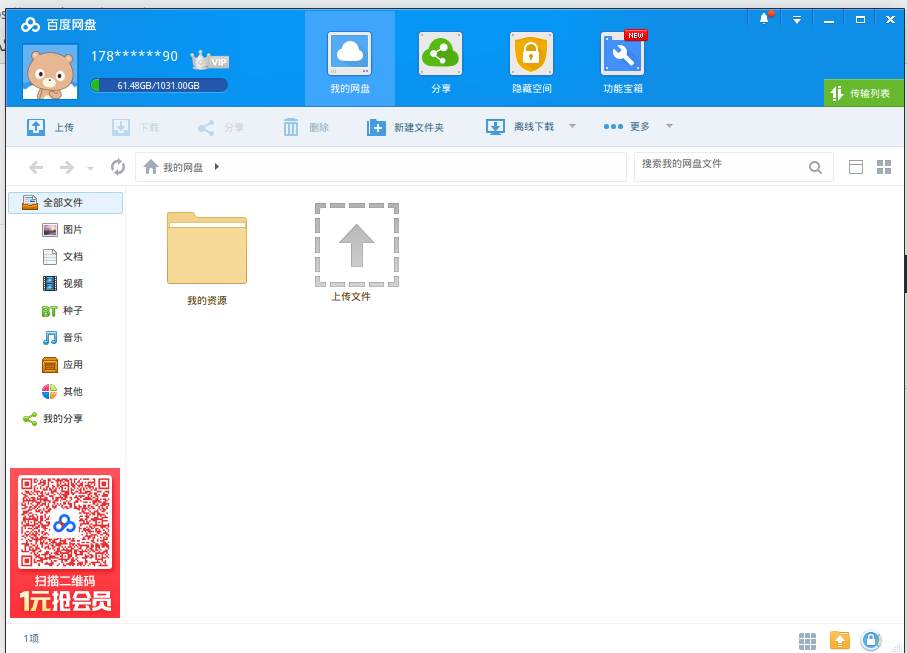Open the 传输列表 transfer list
The width and height of the screenshot is (907, 653).
pos(863,93)
